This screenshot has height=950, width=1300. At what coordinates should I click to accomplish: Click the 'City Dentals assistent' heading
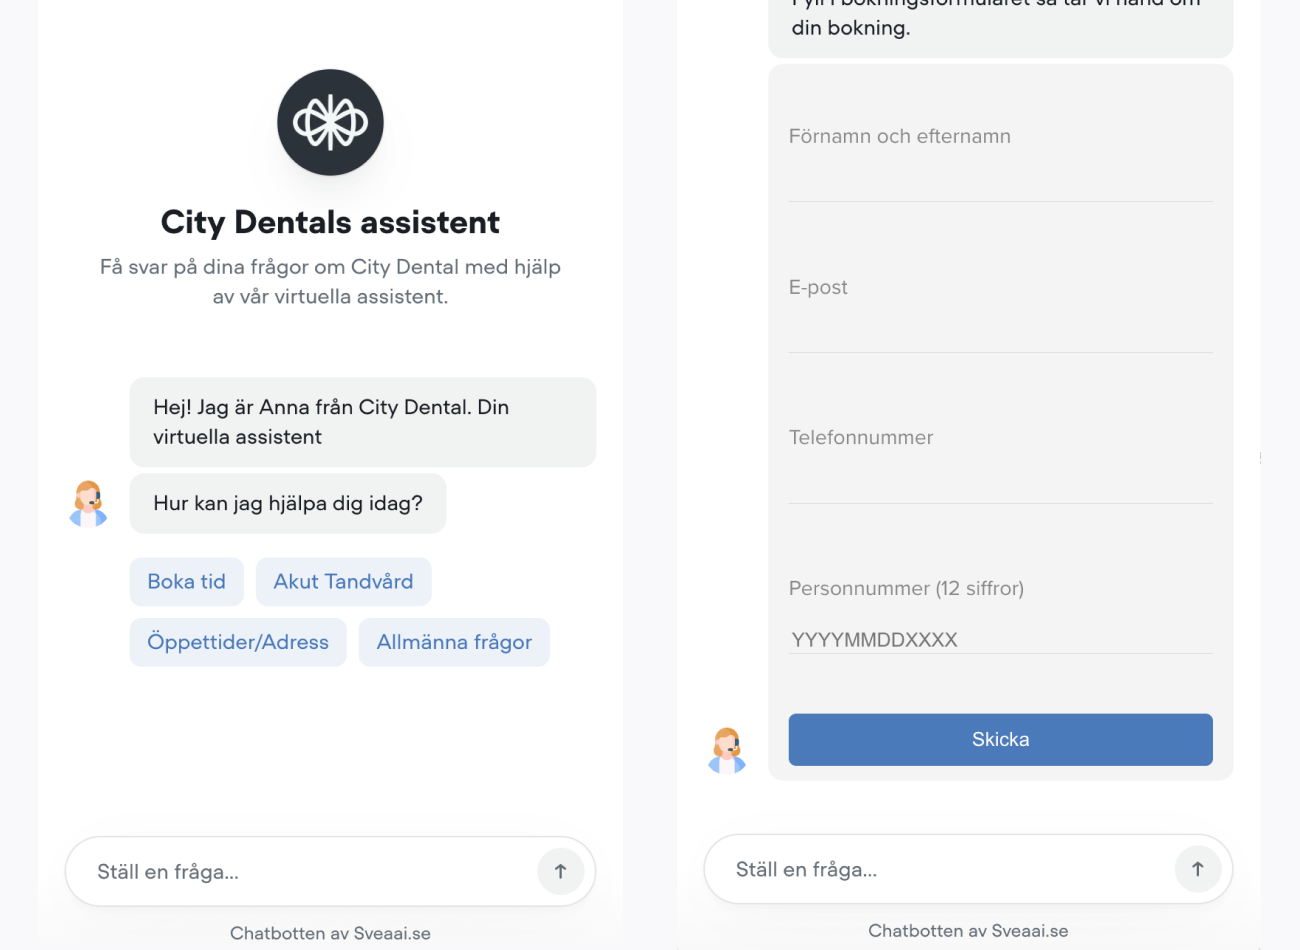pyautogui.click(x=330, y=222)
